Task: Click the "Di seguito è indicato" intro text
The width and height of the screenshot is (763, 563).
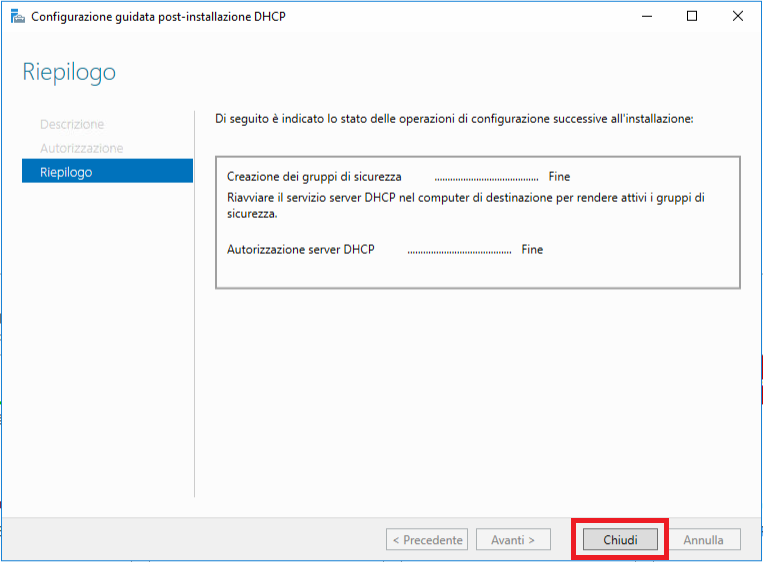Action: 454,119
